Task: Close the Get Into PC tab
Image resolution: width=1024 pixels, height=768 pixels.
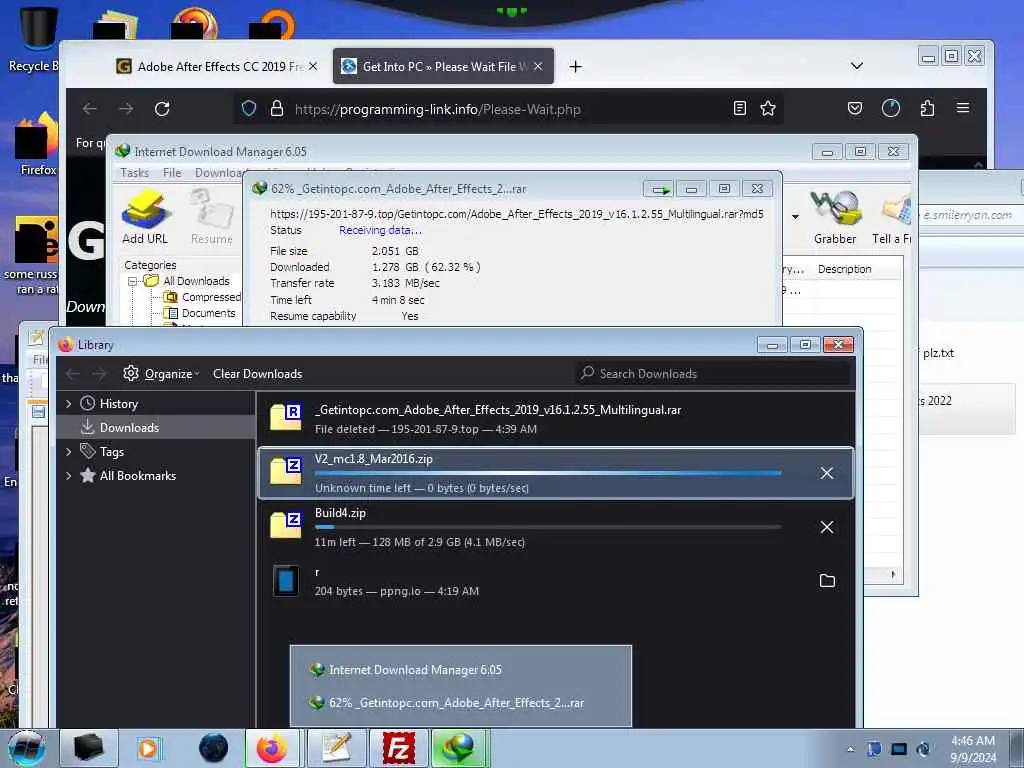Action: click(x=538, y=67)
